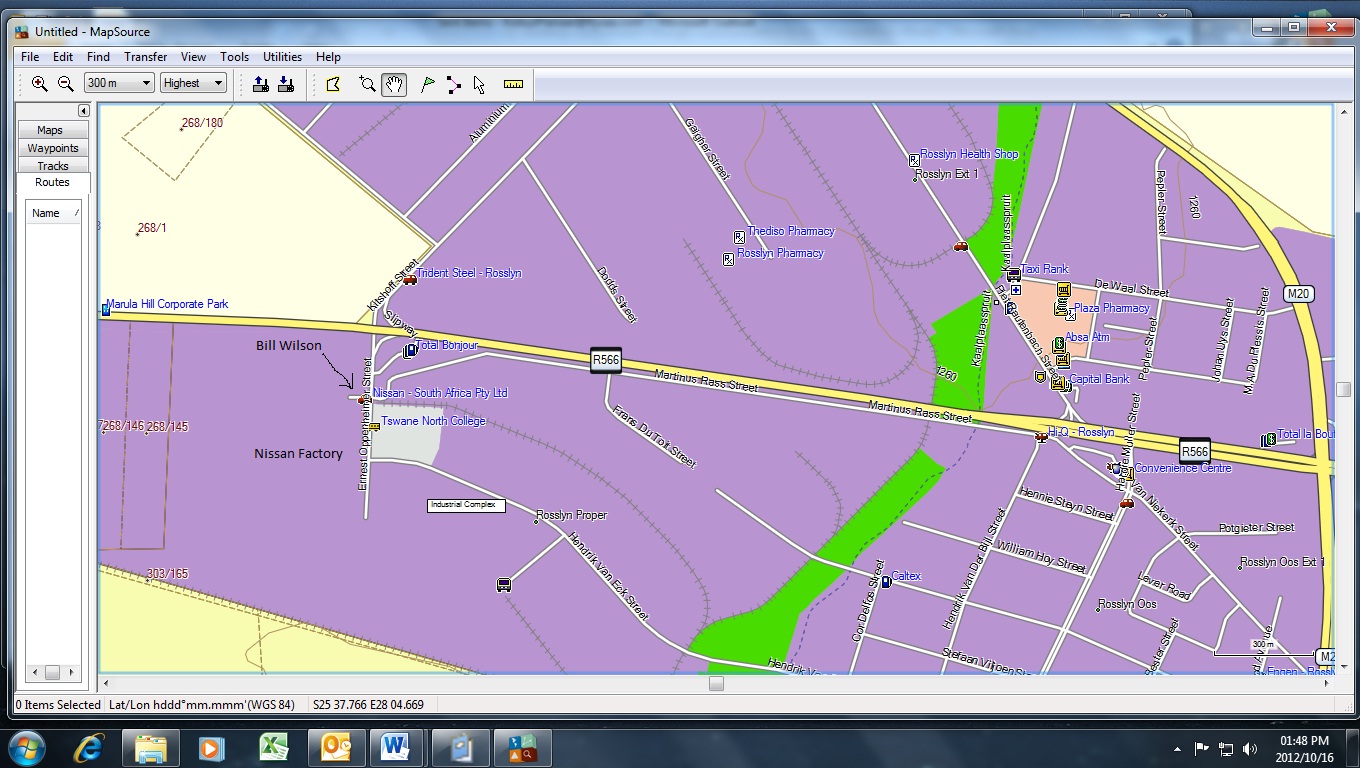Click the Caltex fuel station icon

pos(886,581)
